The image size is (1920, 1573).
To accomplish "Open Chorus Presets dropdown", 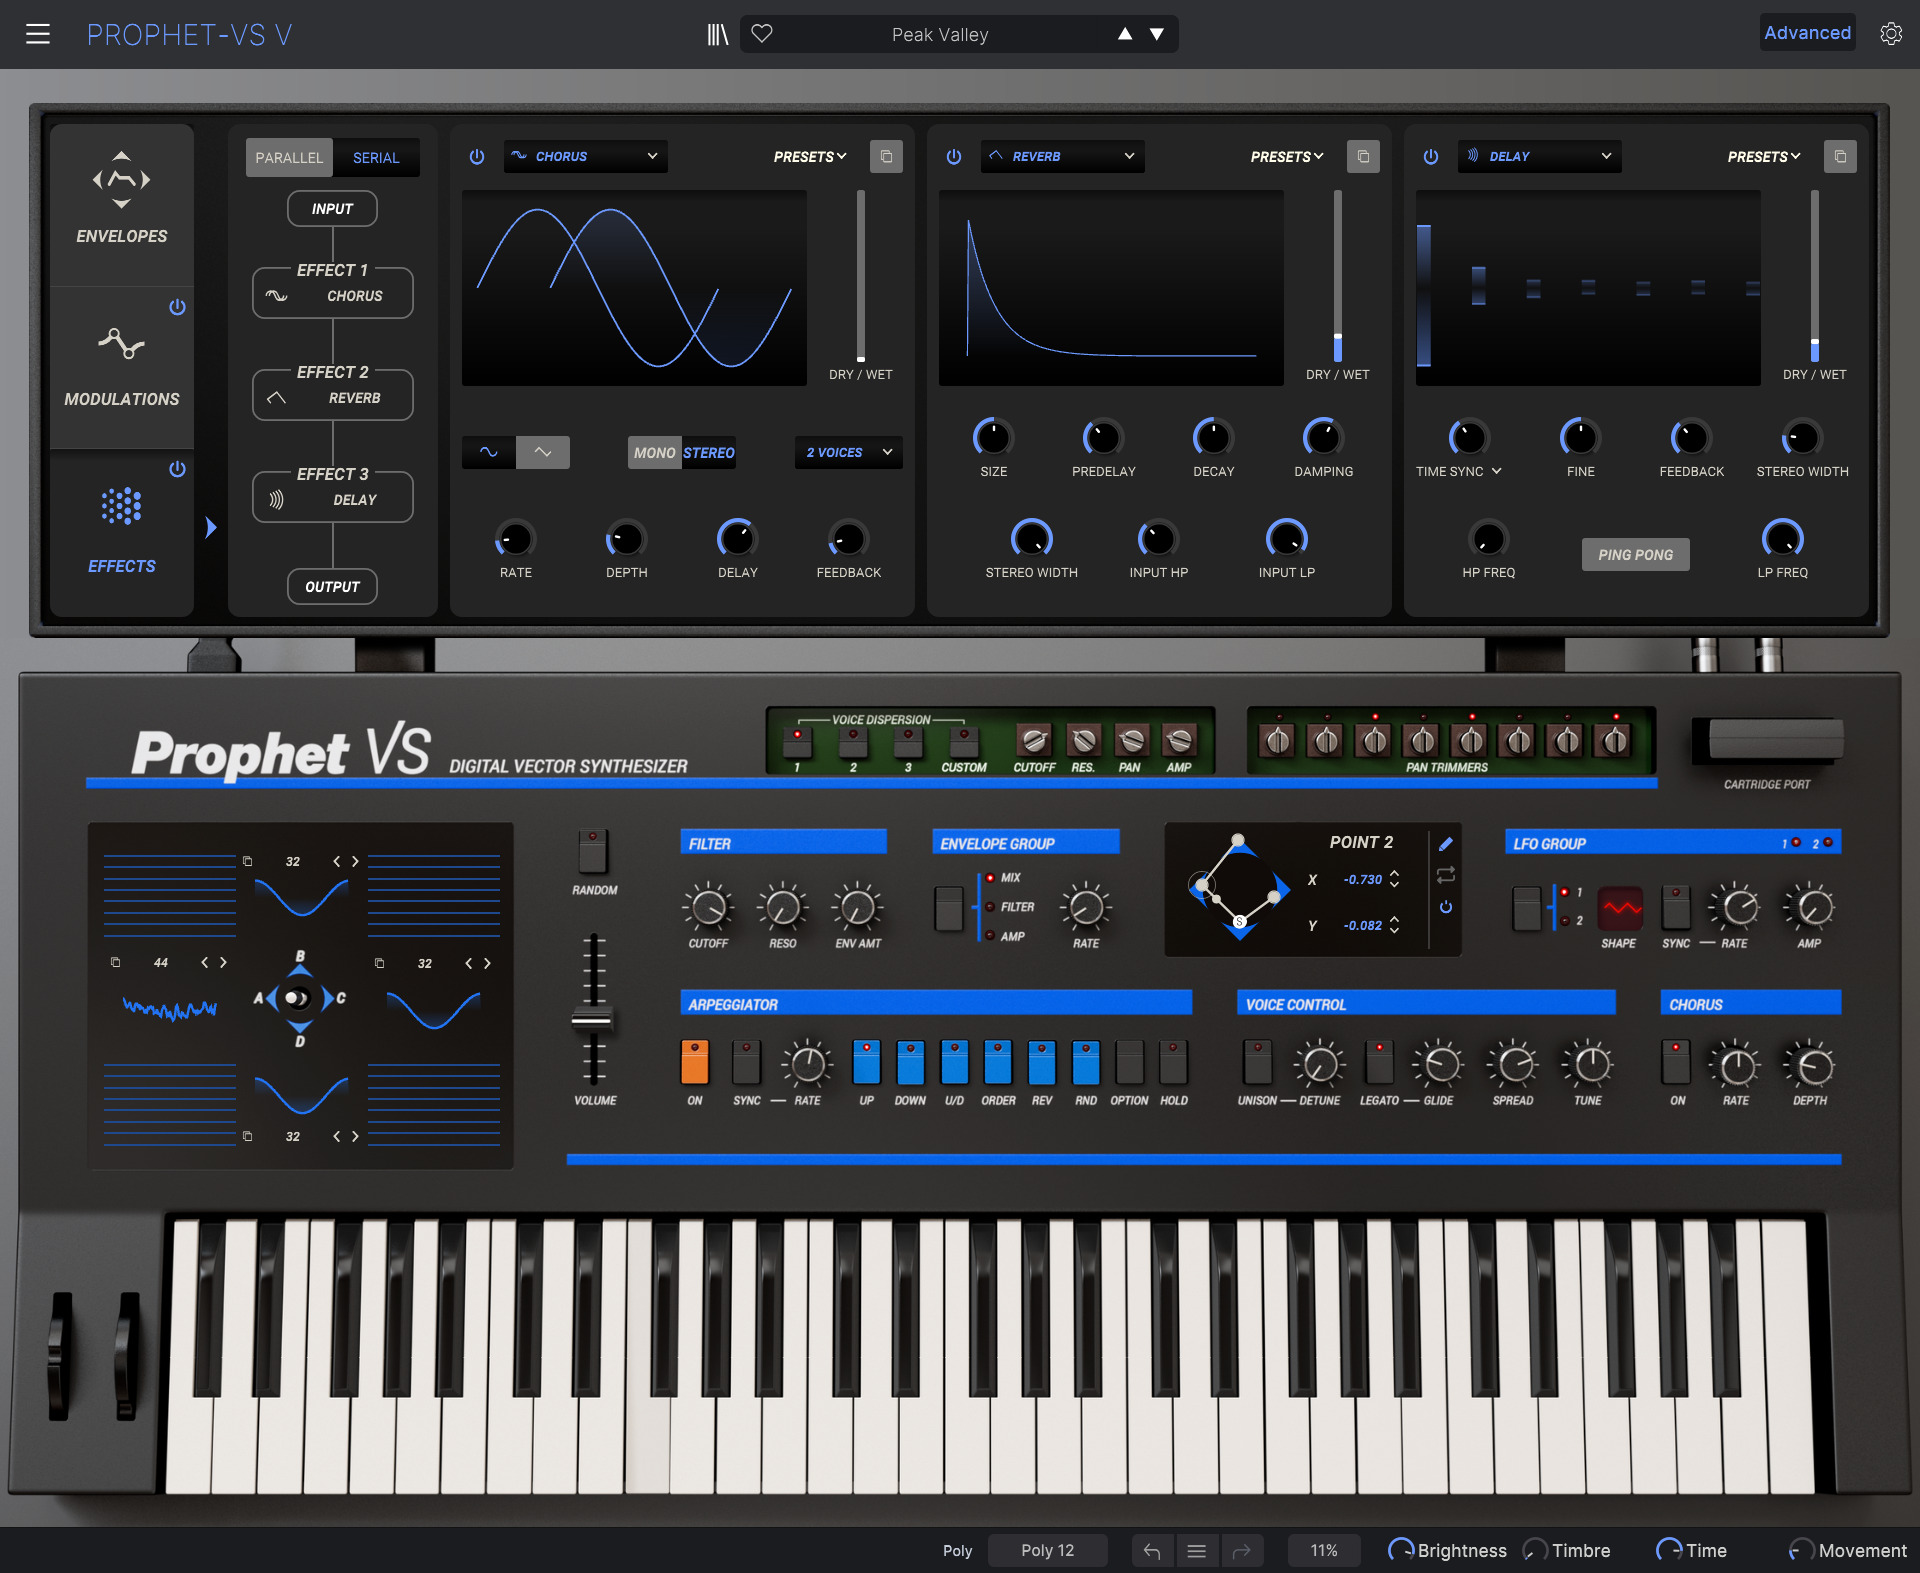I will [810, 157].
